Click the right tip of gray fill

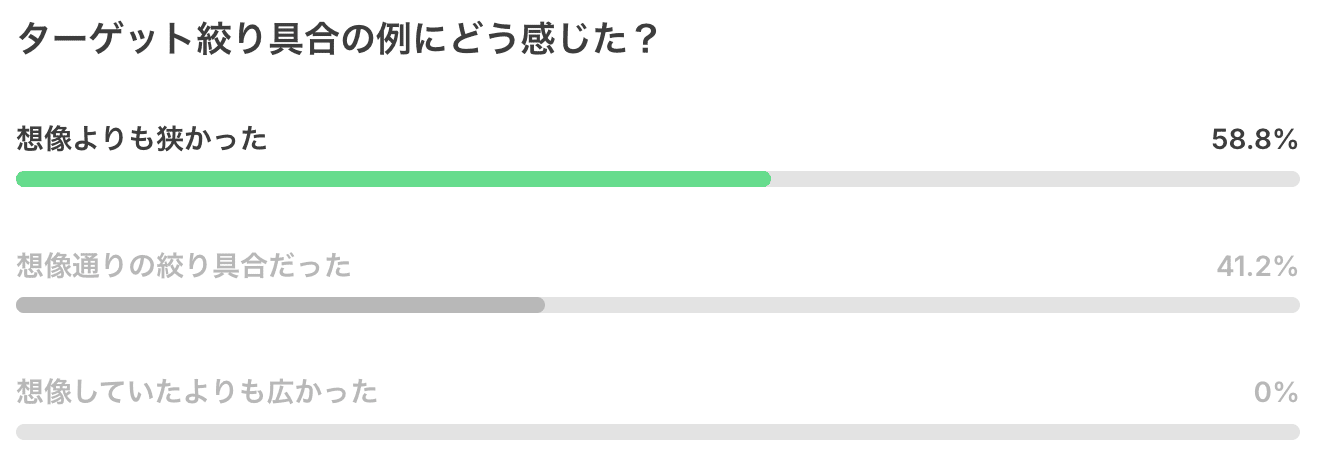click(539, 305)
